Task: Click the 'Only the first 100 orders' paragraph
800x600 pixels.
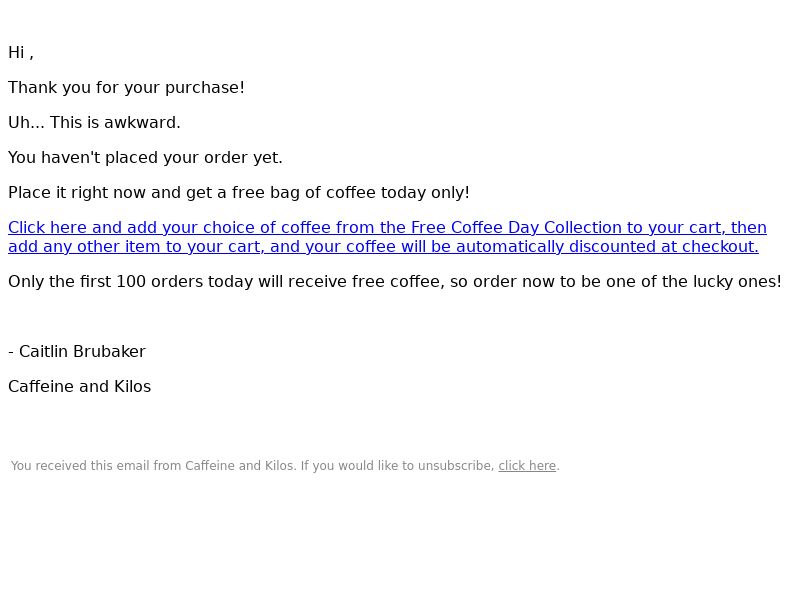Action: pyautogui.click(x=394, y=282)
